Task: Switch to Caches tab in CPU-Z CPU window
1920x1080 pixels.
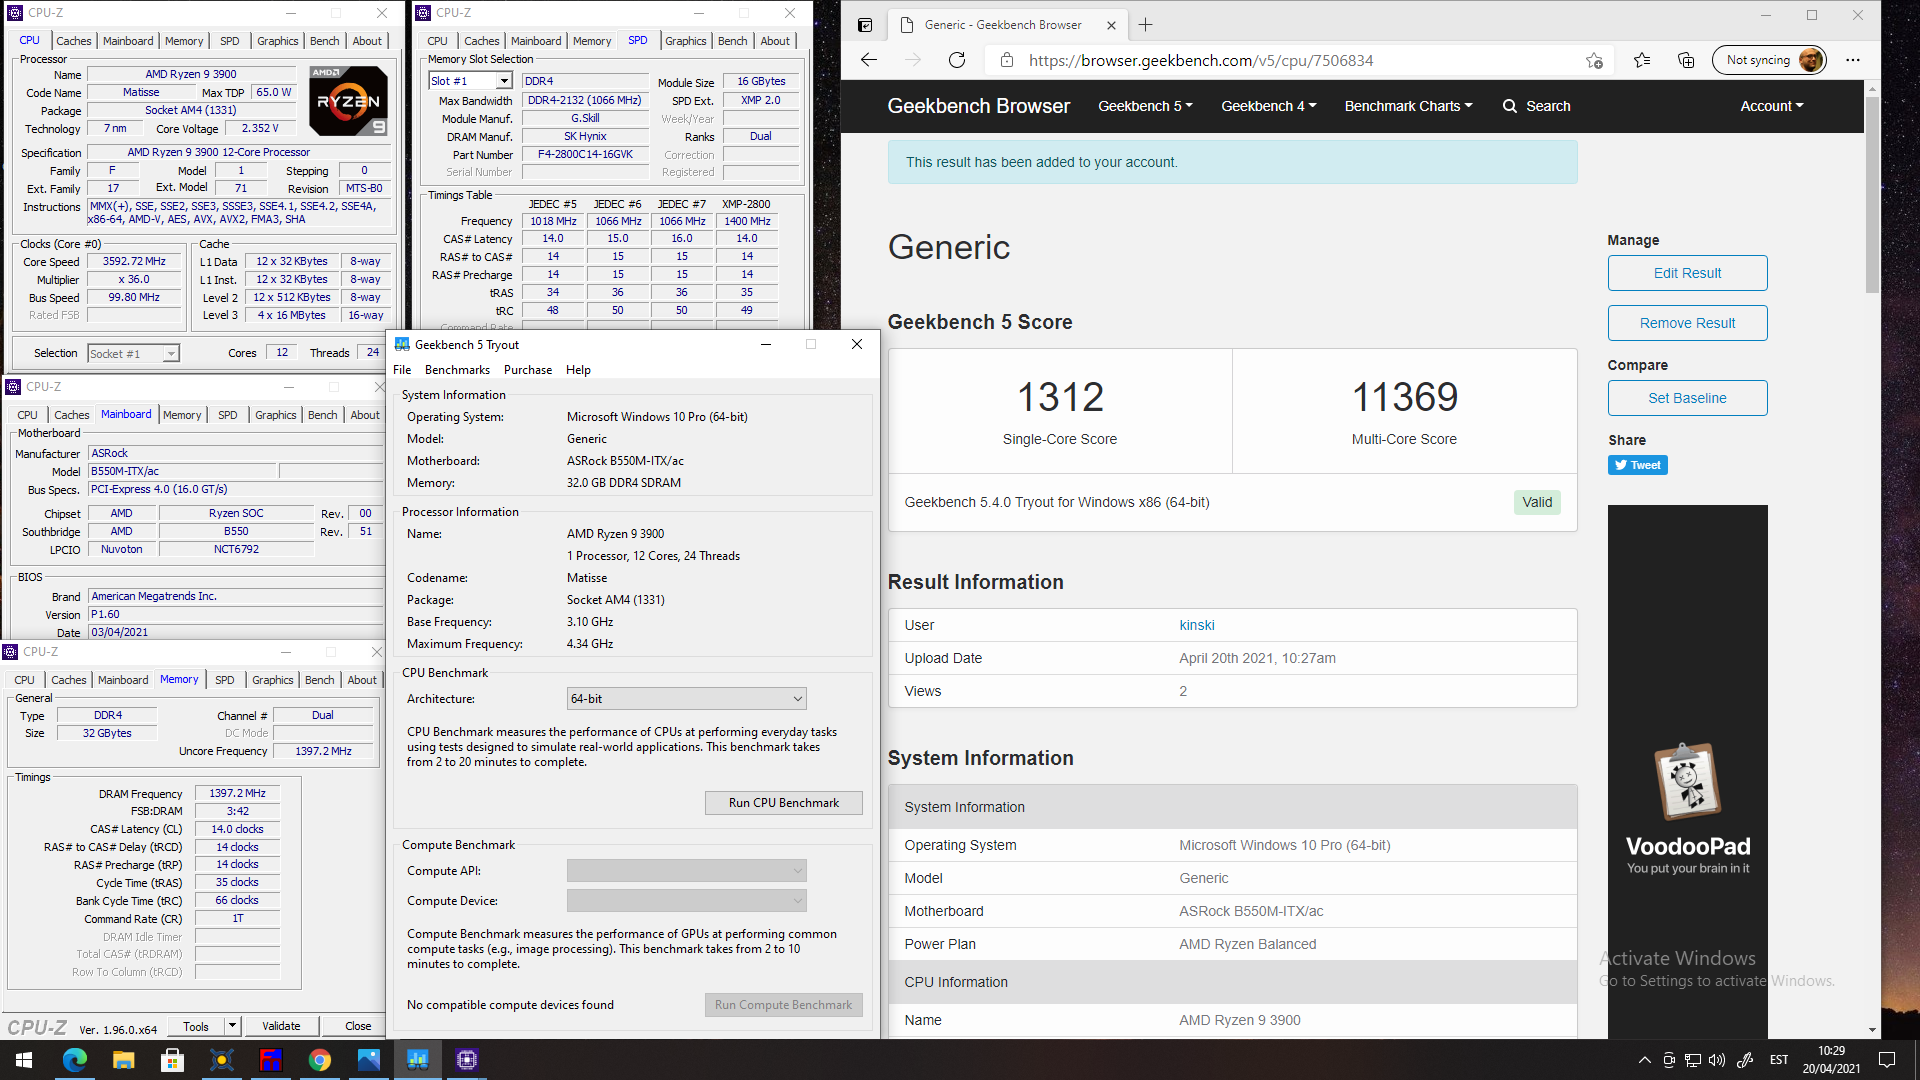Action: point(73,41)
